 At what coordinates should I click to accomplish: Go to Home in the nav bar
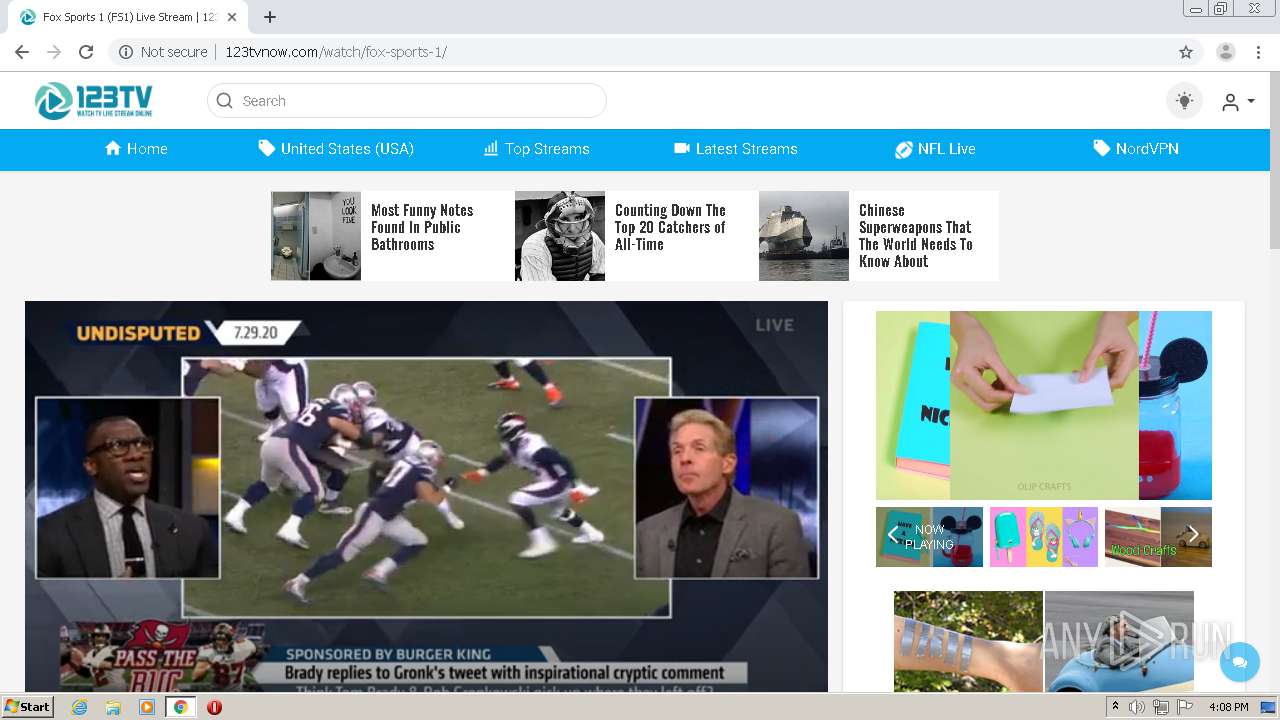click(136, 149)
